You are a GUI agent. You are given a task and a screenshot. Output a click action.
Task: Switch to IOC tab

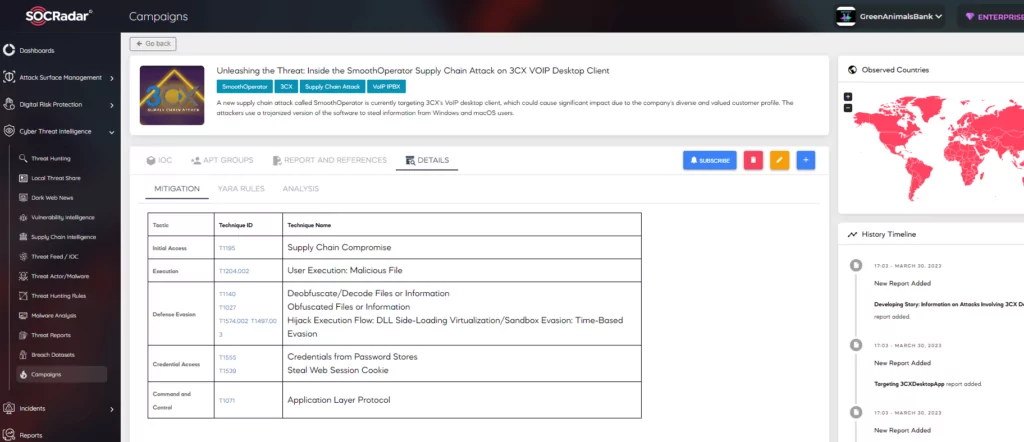coord(159,160)
